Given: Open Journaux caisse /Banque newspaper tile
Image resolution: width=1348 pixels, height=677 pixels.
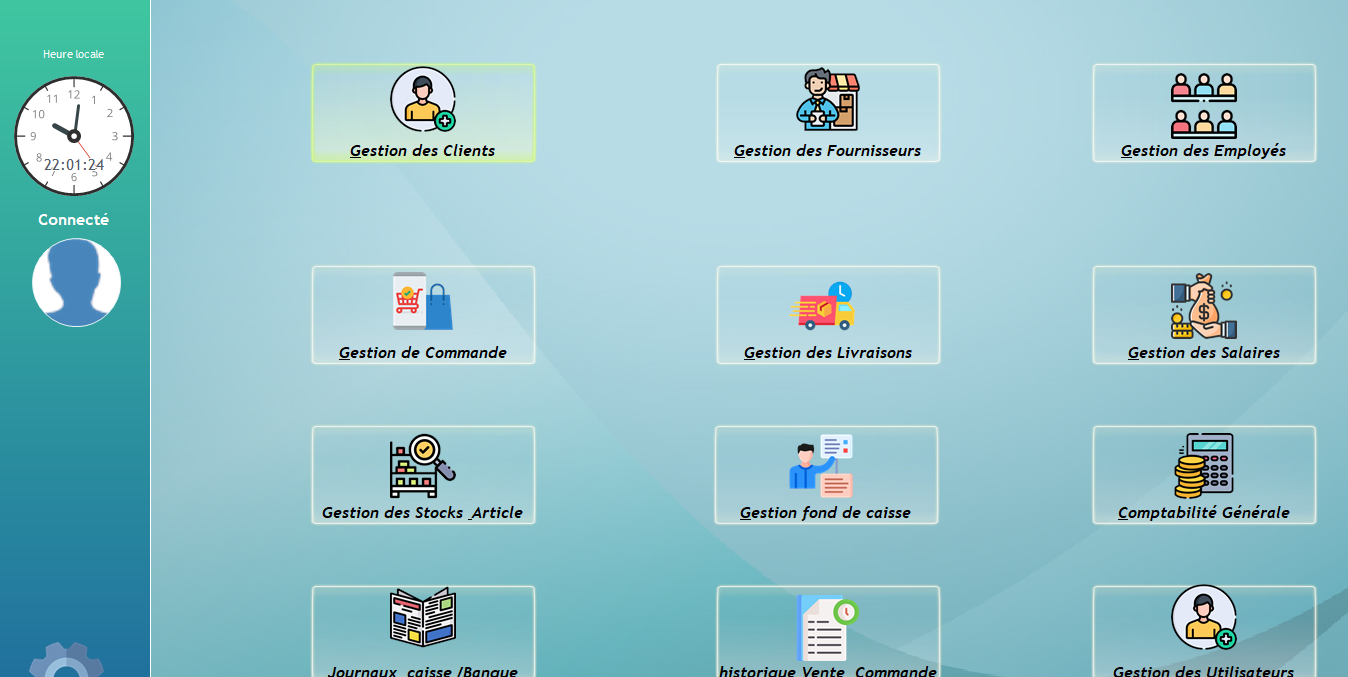Looking at the screenshot, I should tap(423, 632).
